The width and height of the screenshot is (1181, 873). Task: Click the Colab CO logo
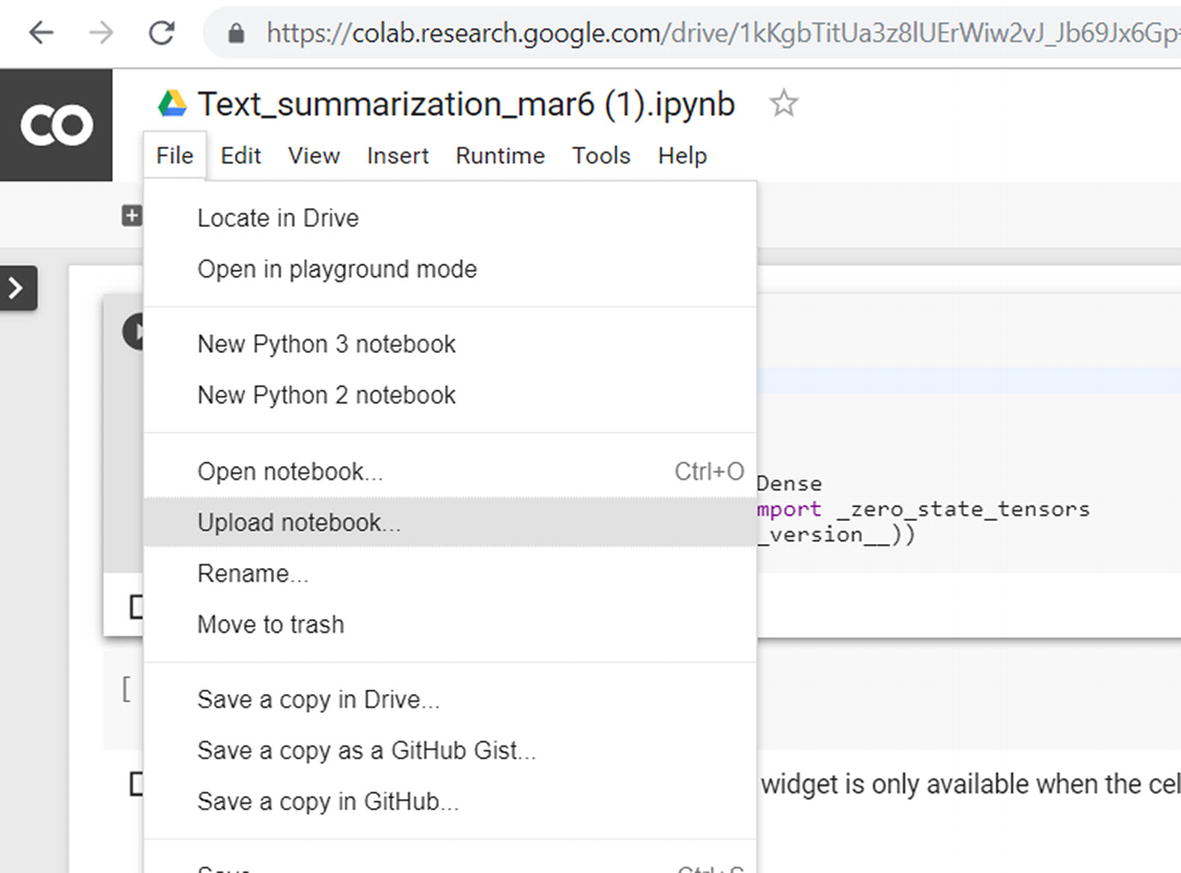[56, 125]
